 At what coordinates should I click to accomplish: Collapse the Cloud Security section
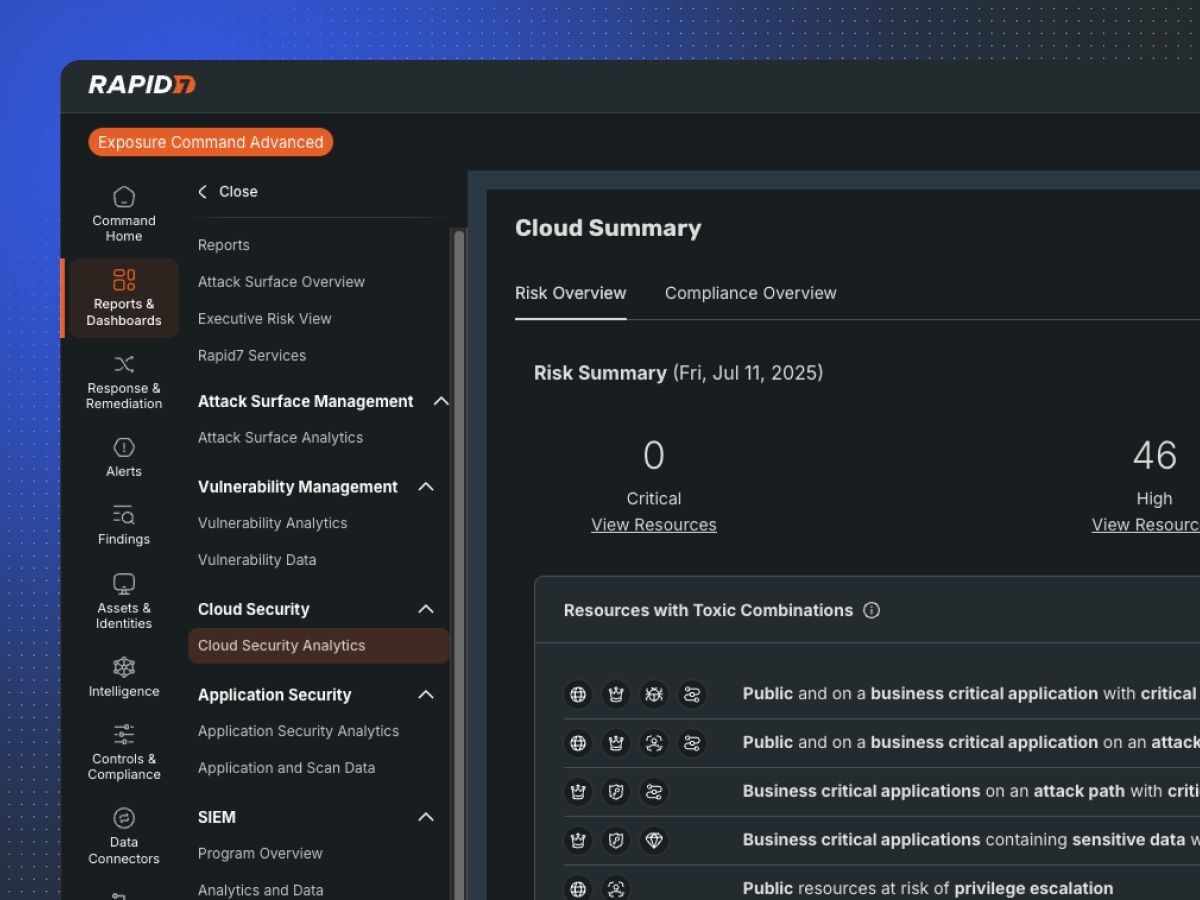coord(426,609)
